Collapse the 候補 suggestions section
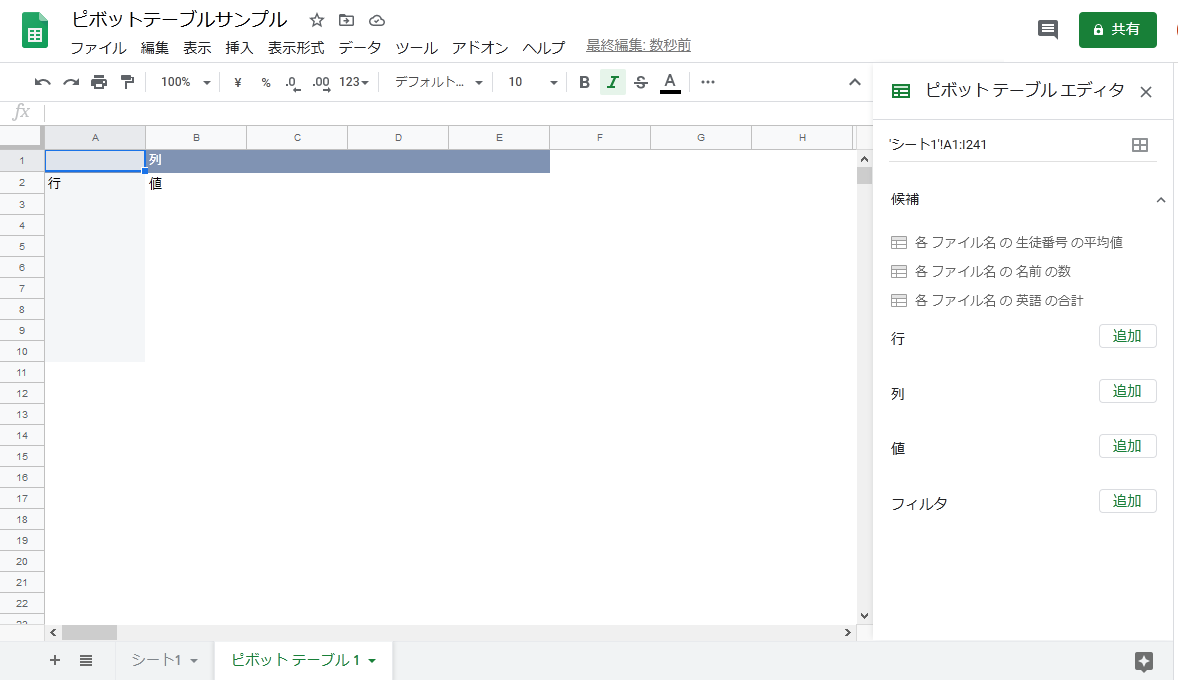 [1160, 200]
